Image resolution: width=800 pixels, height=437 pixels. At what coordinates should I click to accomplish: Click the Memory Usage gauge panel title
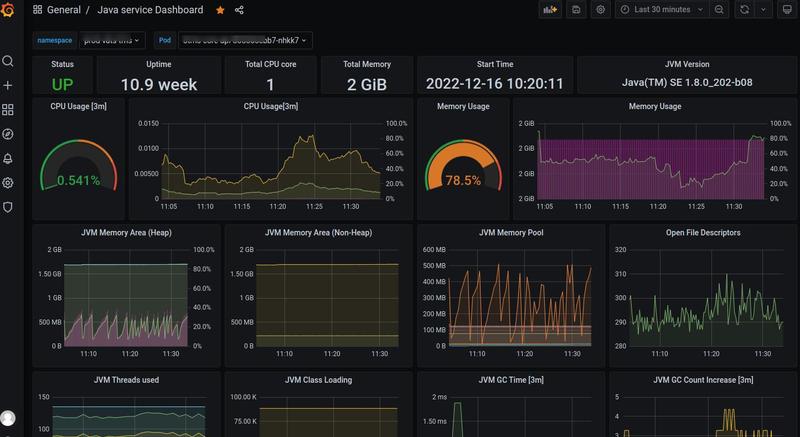pos(463,106)
